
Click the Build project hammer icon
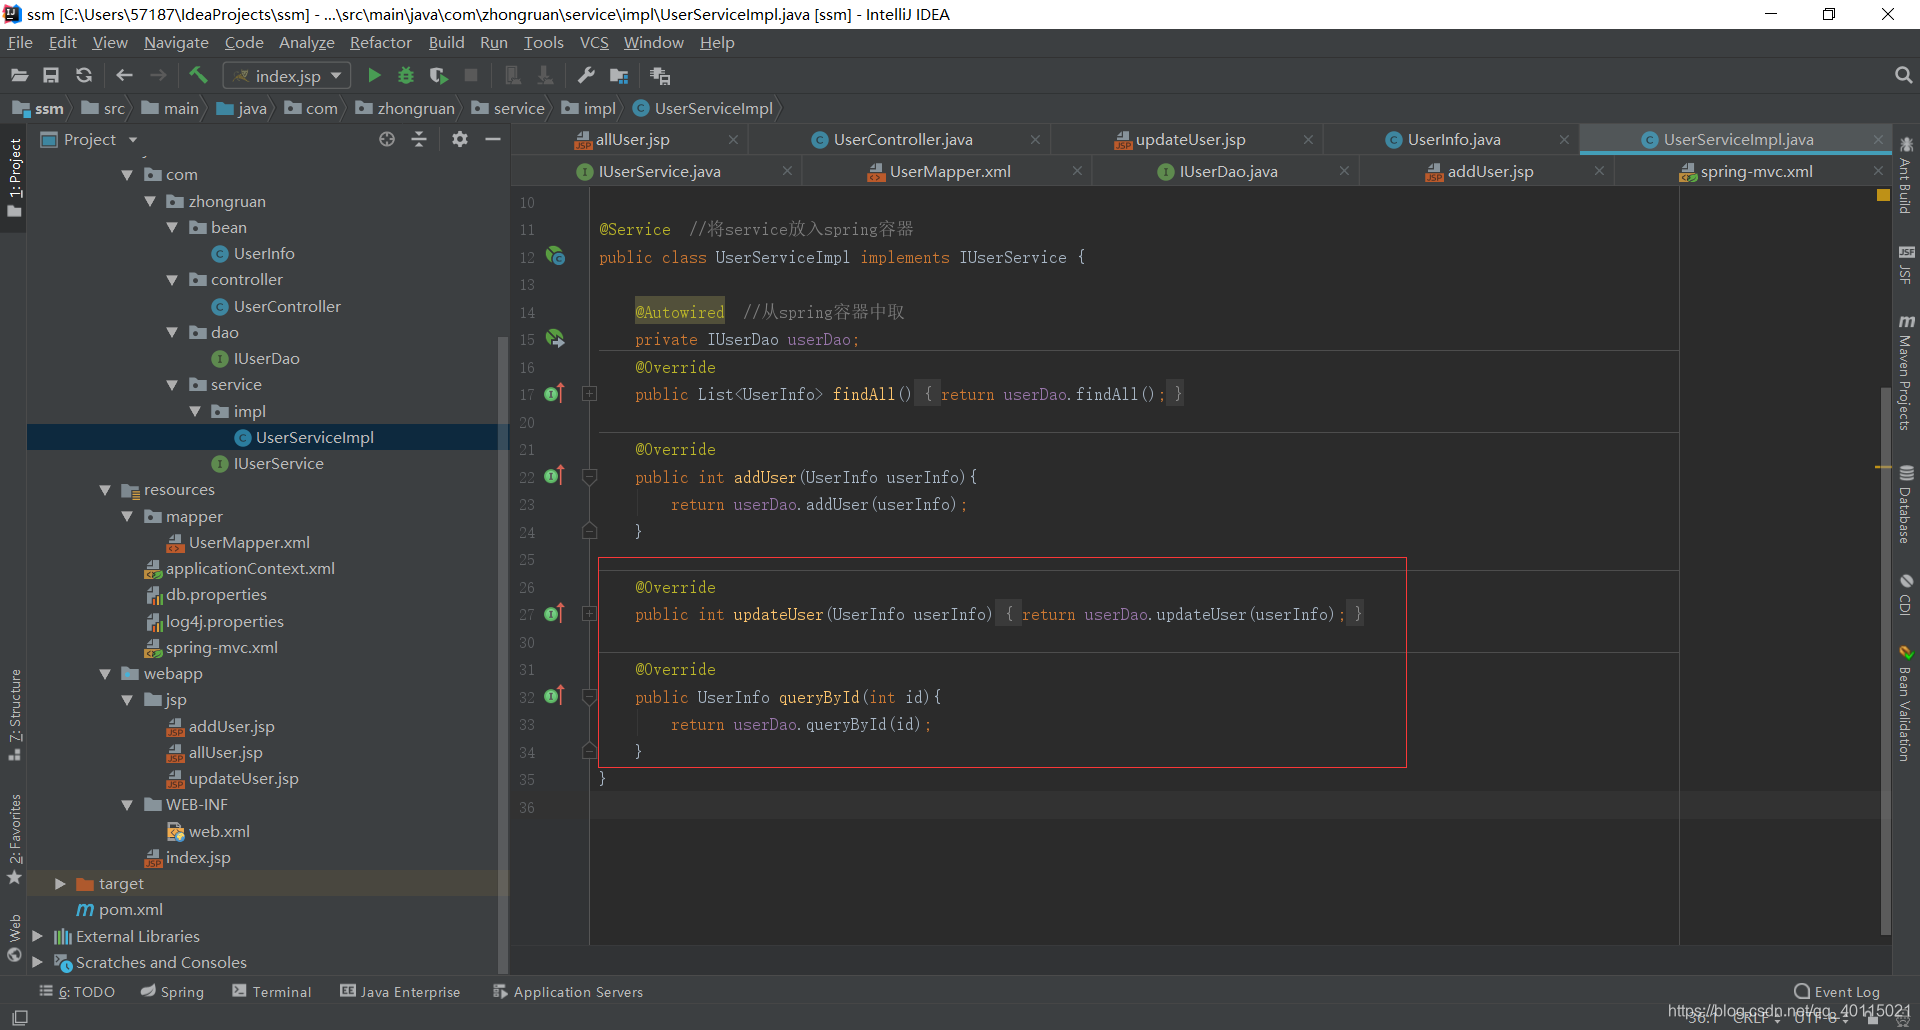(x=198, y=75)
